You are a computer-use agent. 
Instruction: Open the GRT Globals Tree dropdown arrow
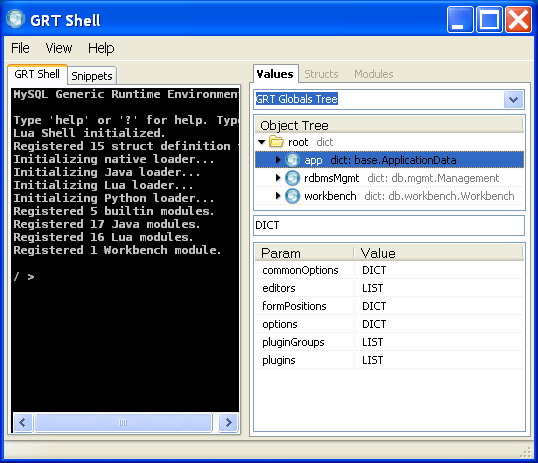pos(513,100)
